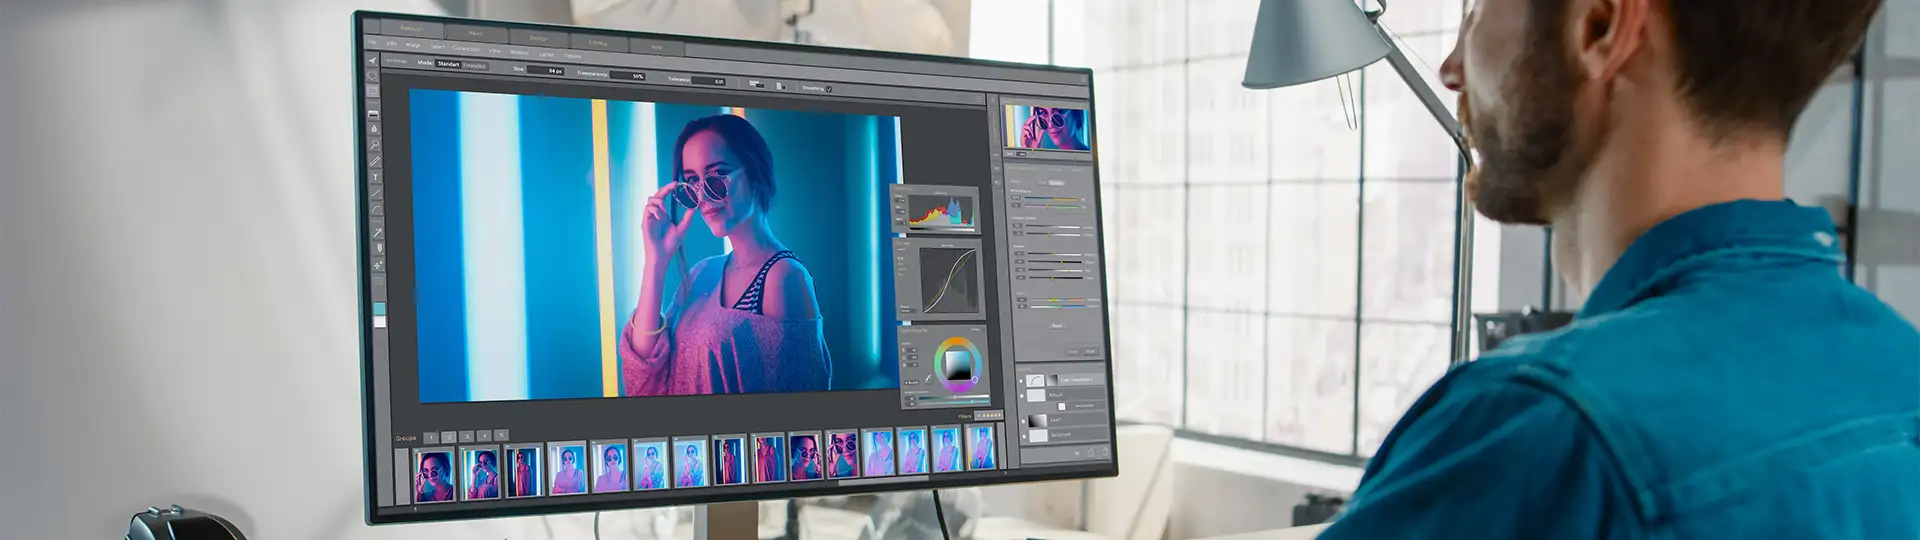1920x540 pixels.
Task: Switch to the Paint tab
Action: (476, 33)
